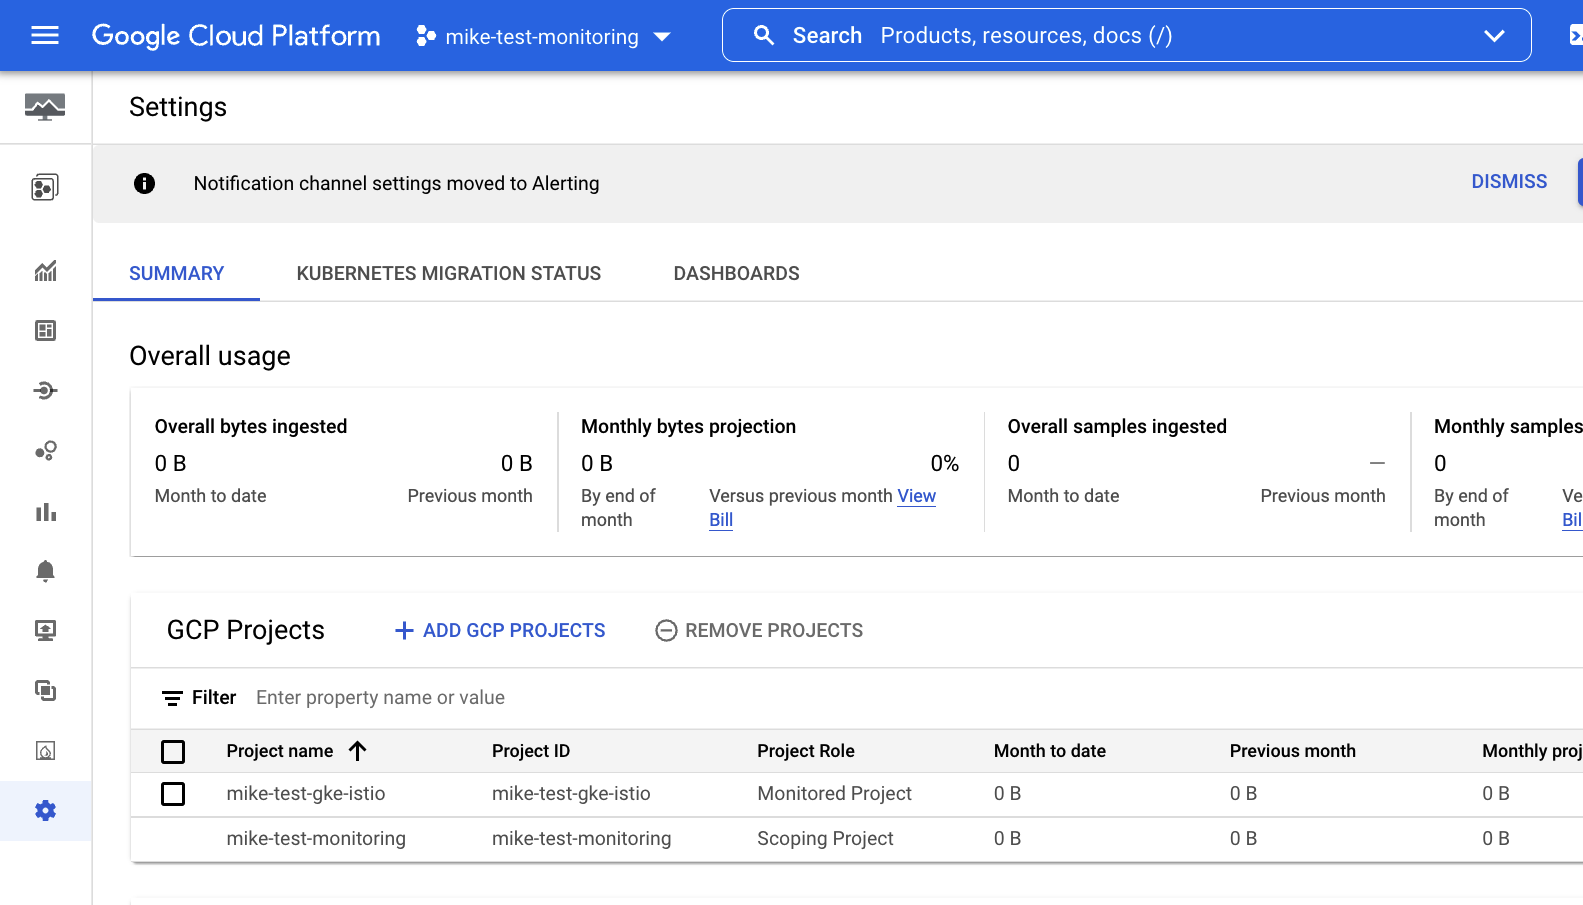This screenshot has height=905, width=1583.
Task: Click the Project ID column header
Action: pos(531,751)
